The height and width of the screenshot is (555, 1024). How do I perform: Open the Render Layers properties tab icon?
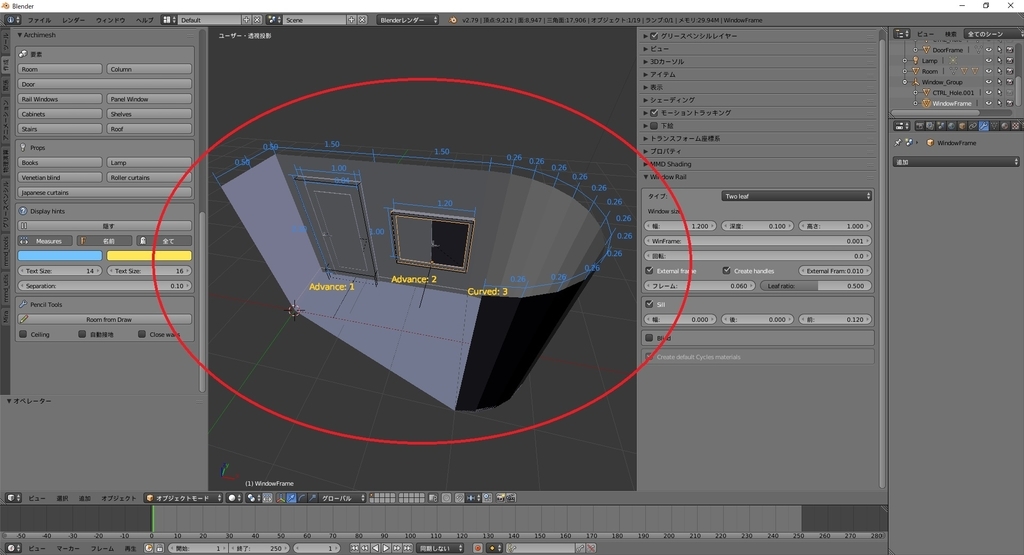click(930, 126)
